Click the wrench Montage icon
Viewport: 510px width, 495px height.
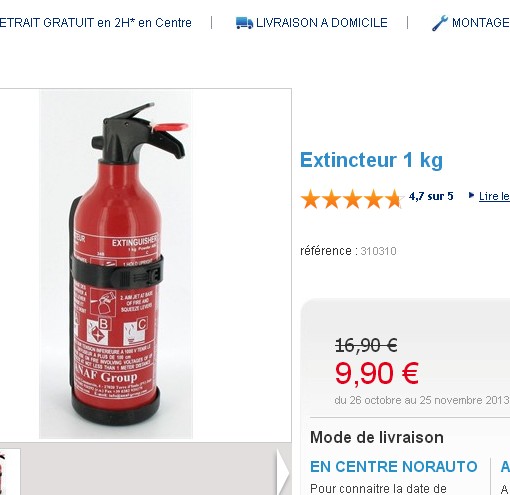440,23
